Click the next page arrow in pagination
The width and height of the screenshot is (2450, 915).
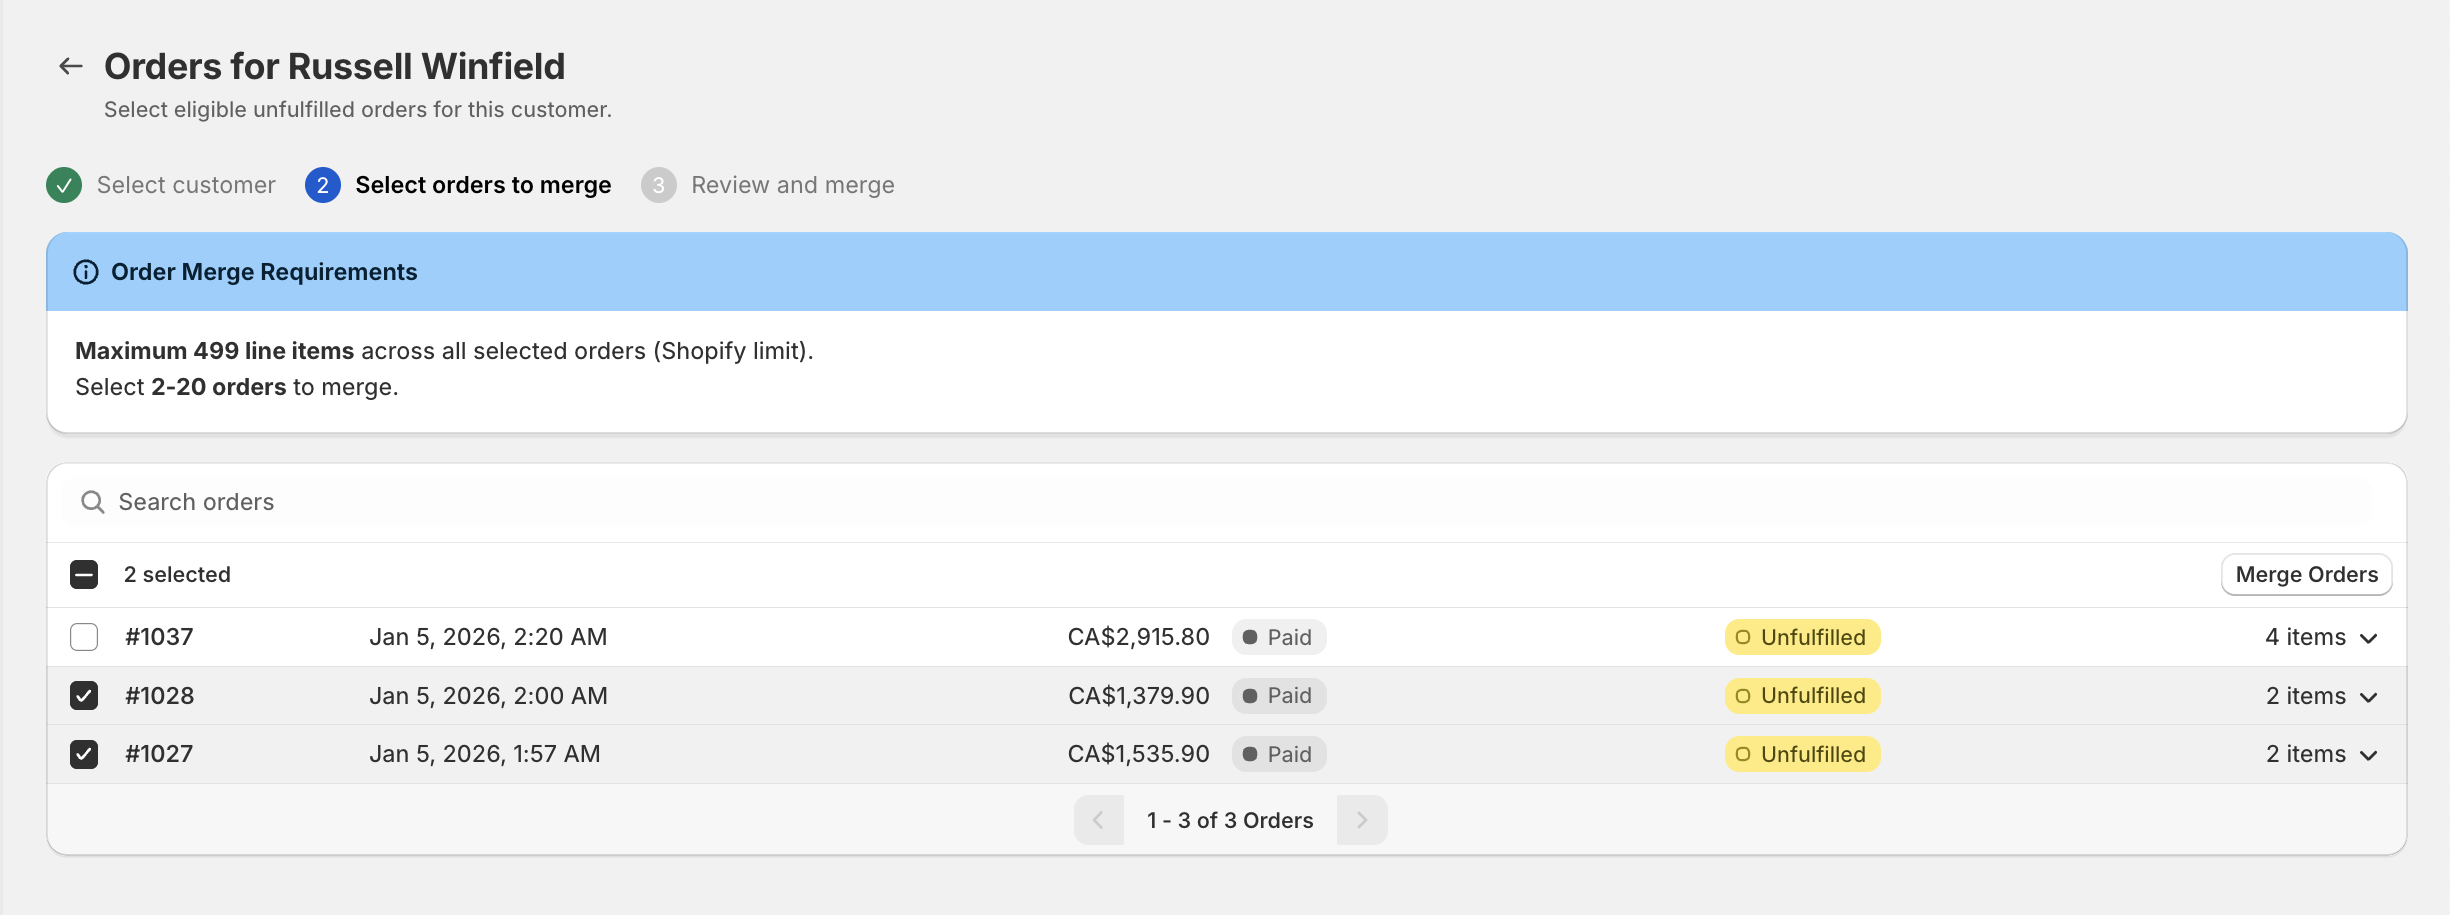pos(1362,820)
